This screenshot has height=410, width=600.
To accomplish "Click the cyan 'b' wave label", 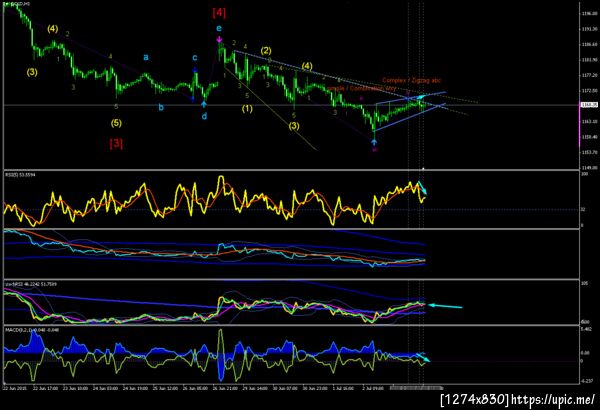I will click(161, 107).
